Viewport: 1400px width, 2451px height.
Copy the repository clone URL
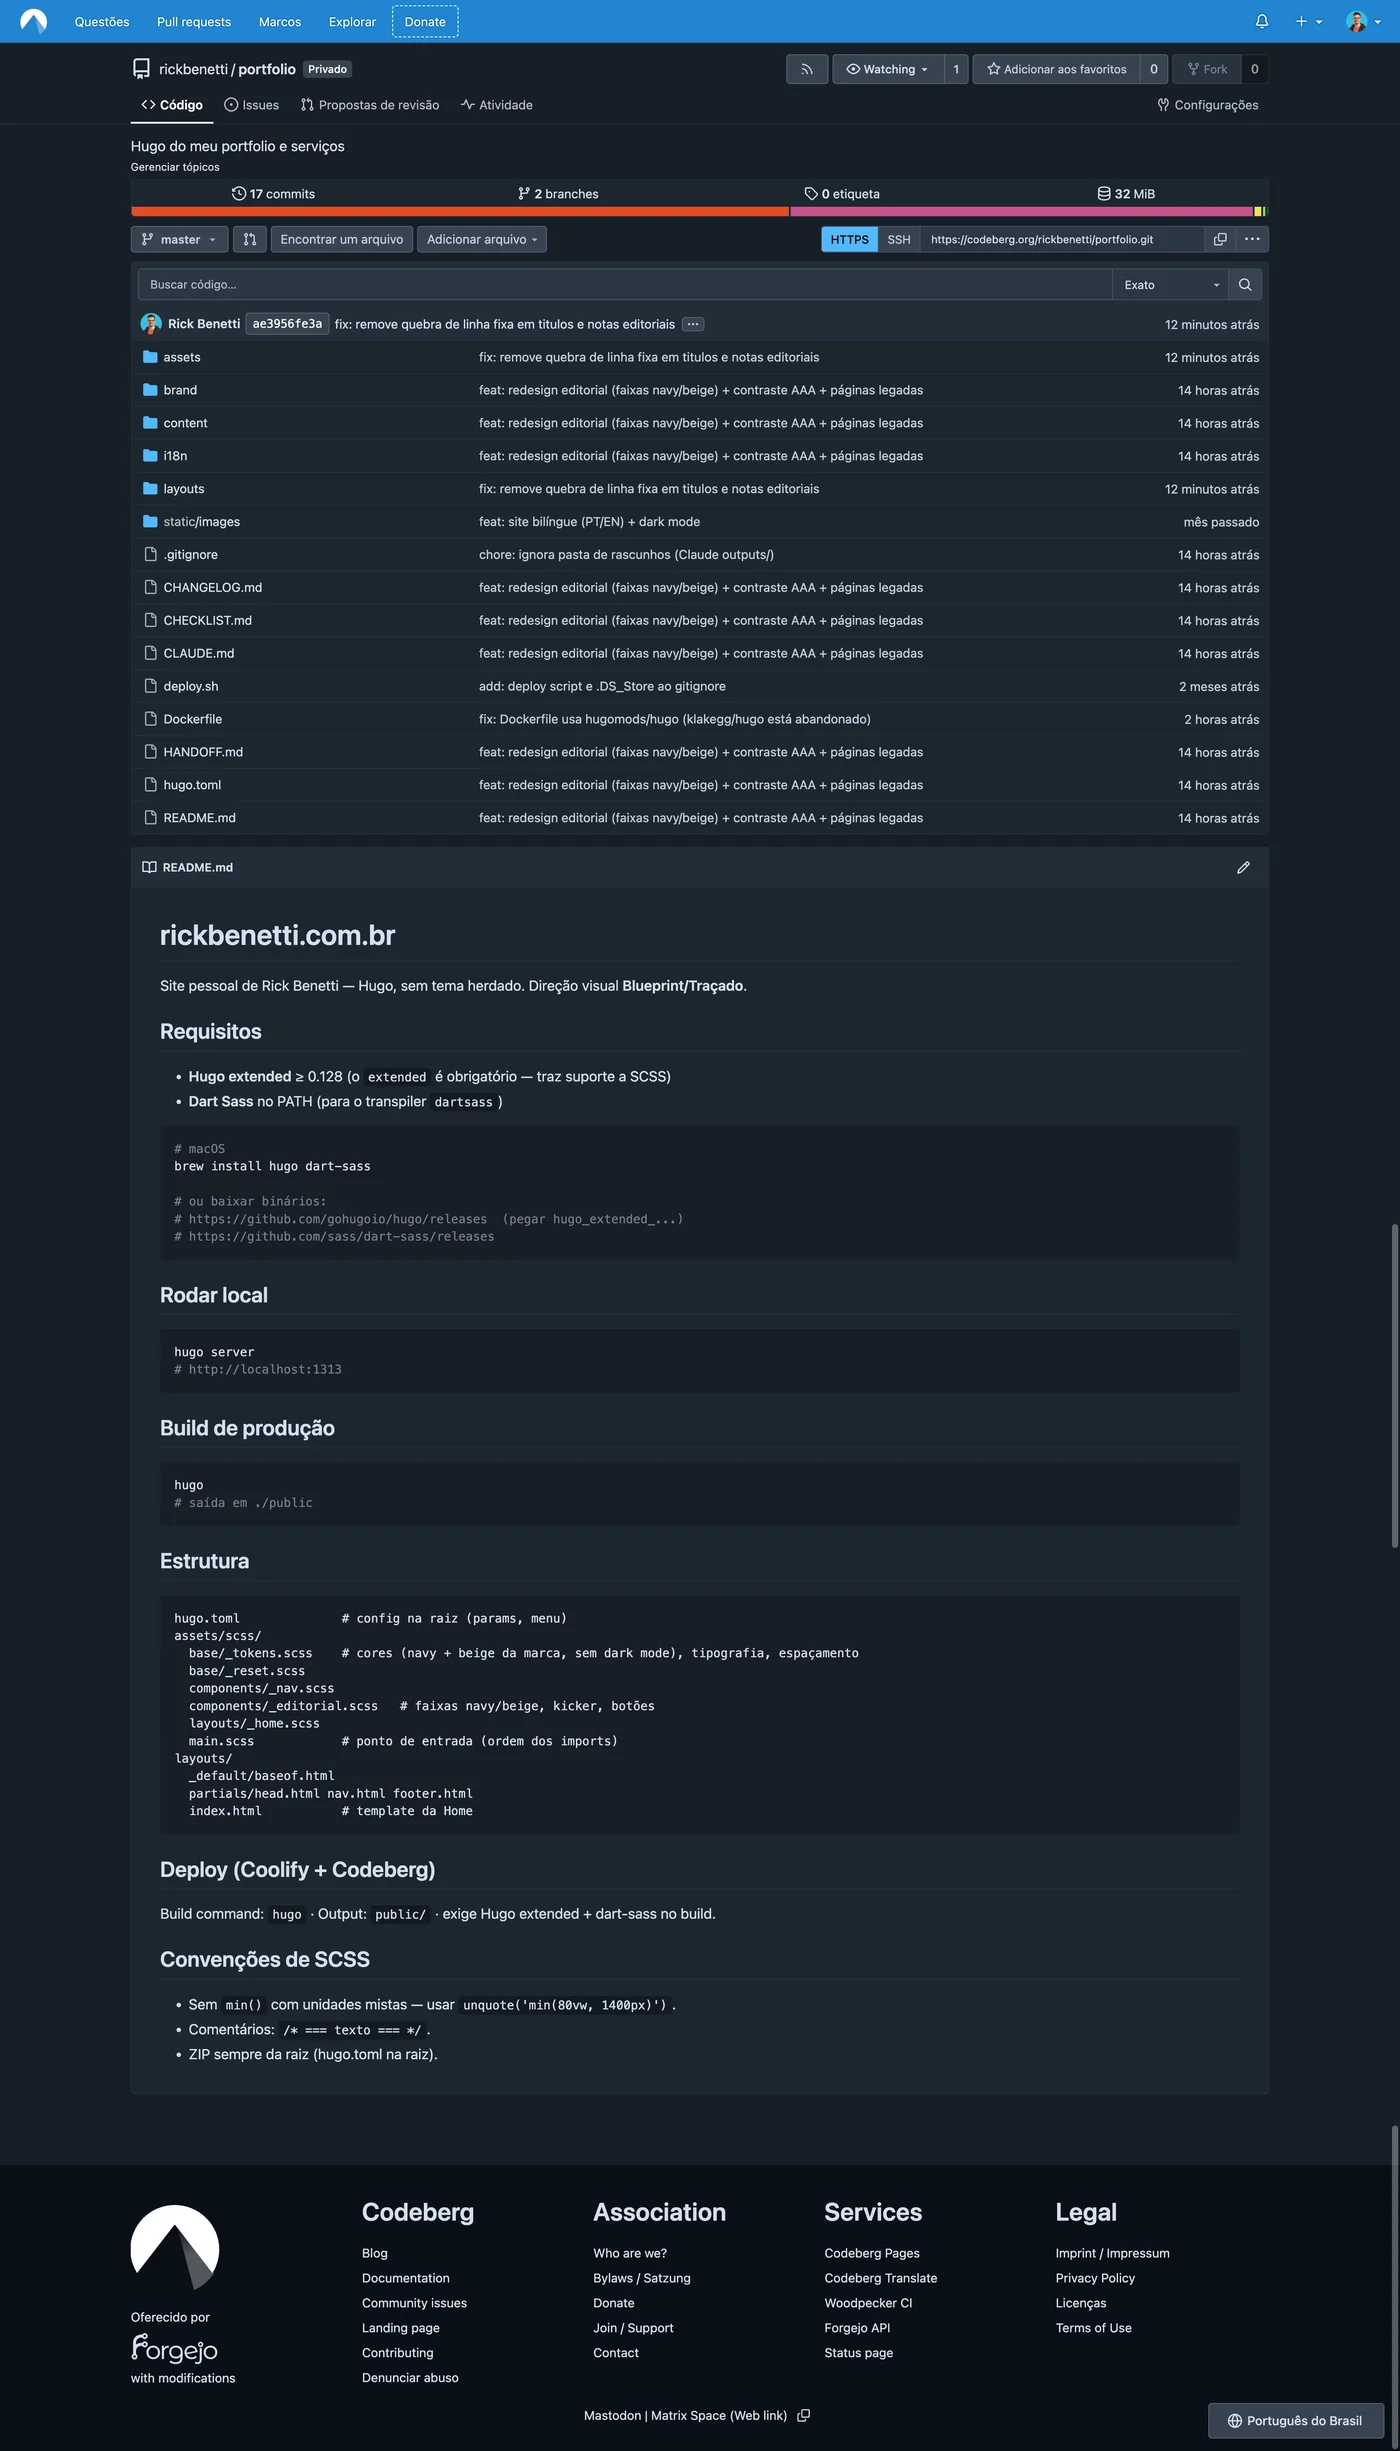[x=1220, y=239]
